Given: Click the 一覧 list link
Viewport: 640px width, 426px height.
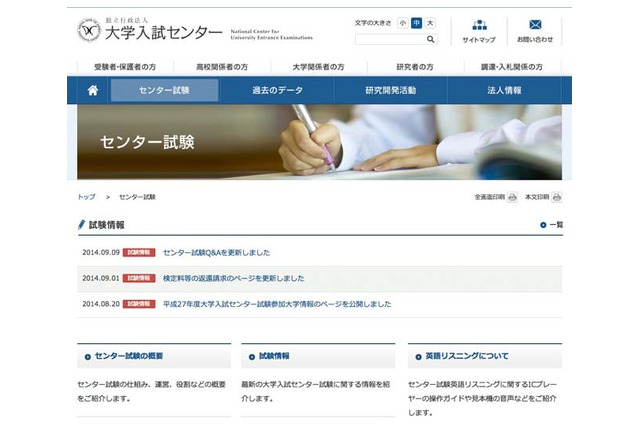Looking at the screenshot, I should click(x=556, y=225).
